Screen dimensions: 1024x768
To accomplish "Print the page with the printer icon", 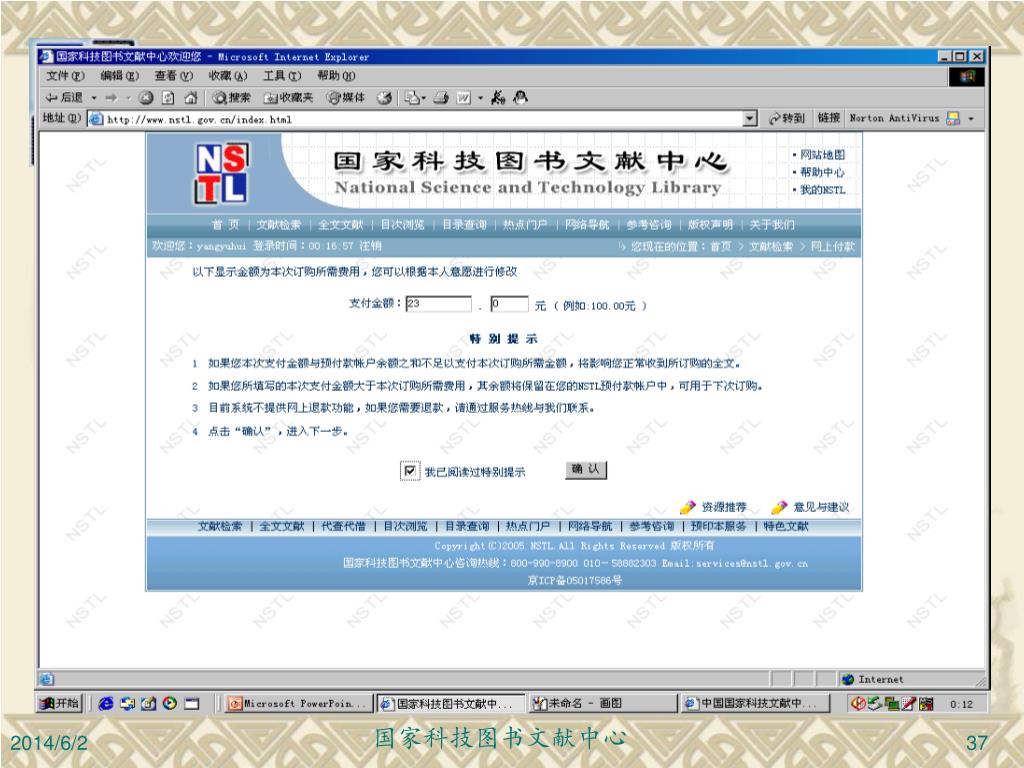I will coord(441,98).
